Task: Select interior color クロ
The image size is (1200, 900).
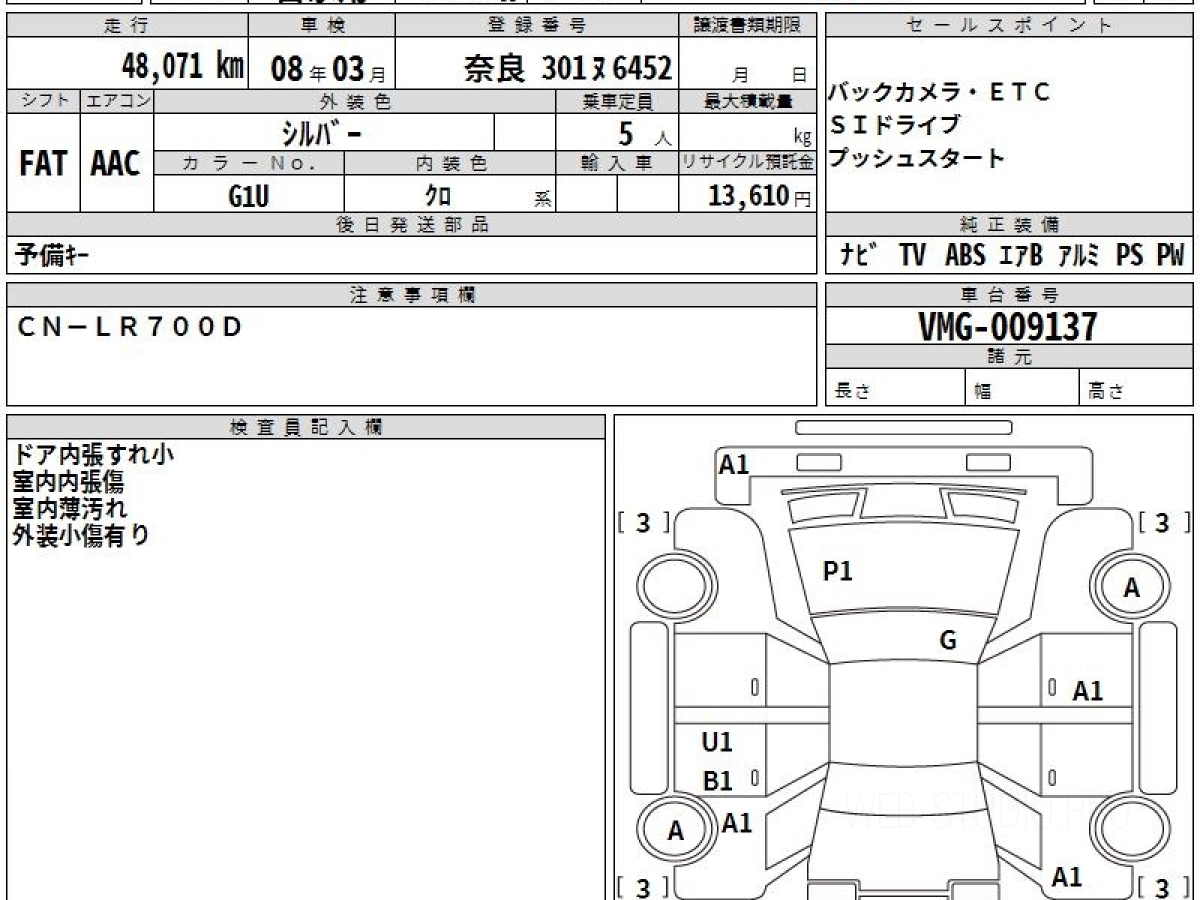Action: tap(438, 196)
